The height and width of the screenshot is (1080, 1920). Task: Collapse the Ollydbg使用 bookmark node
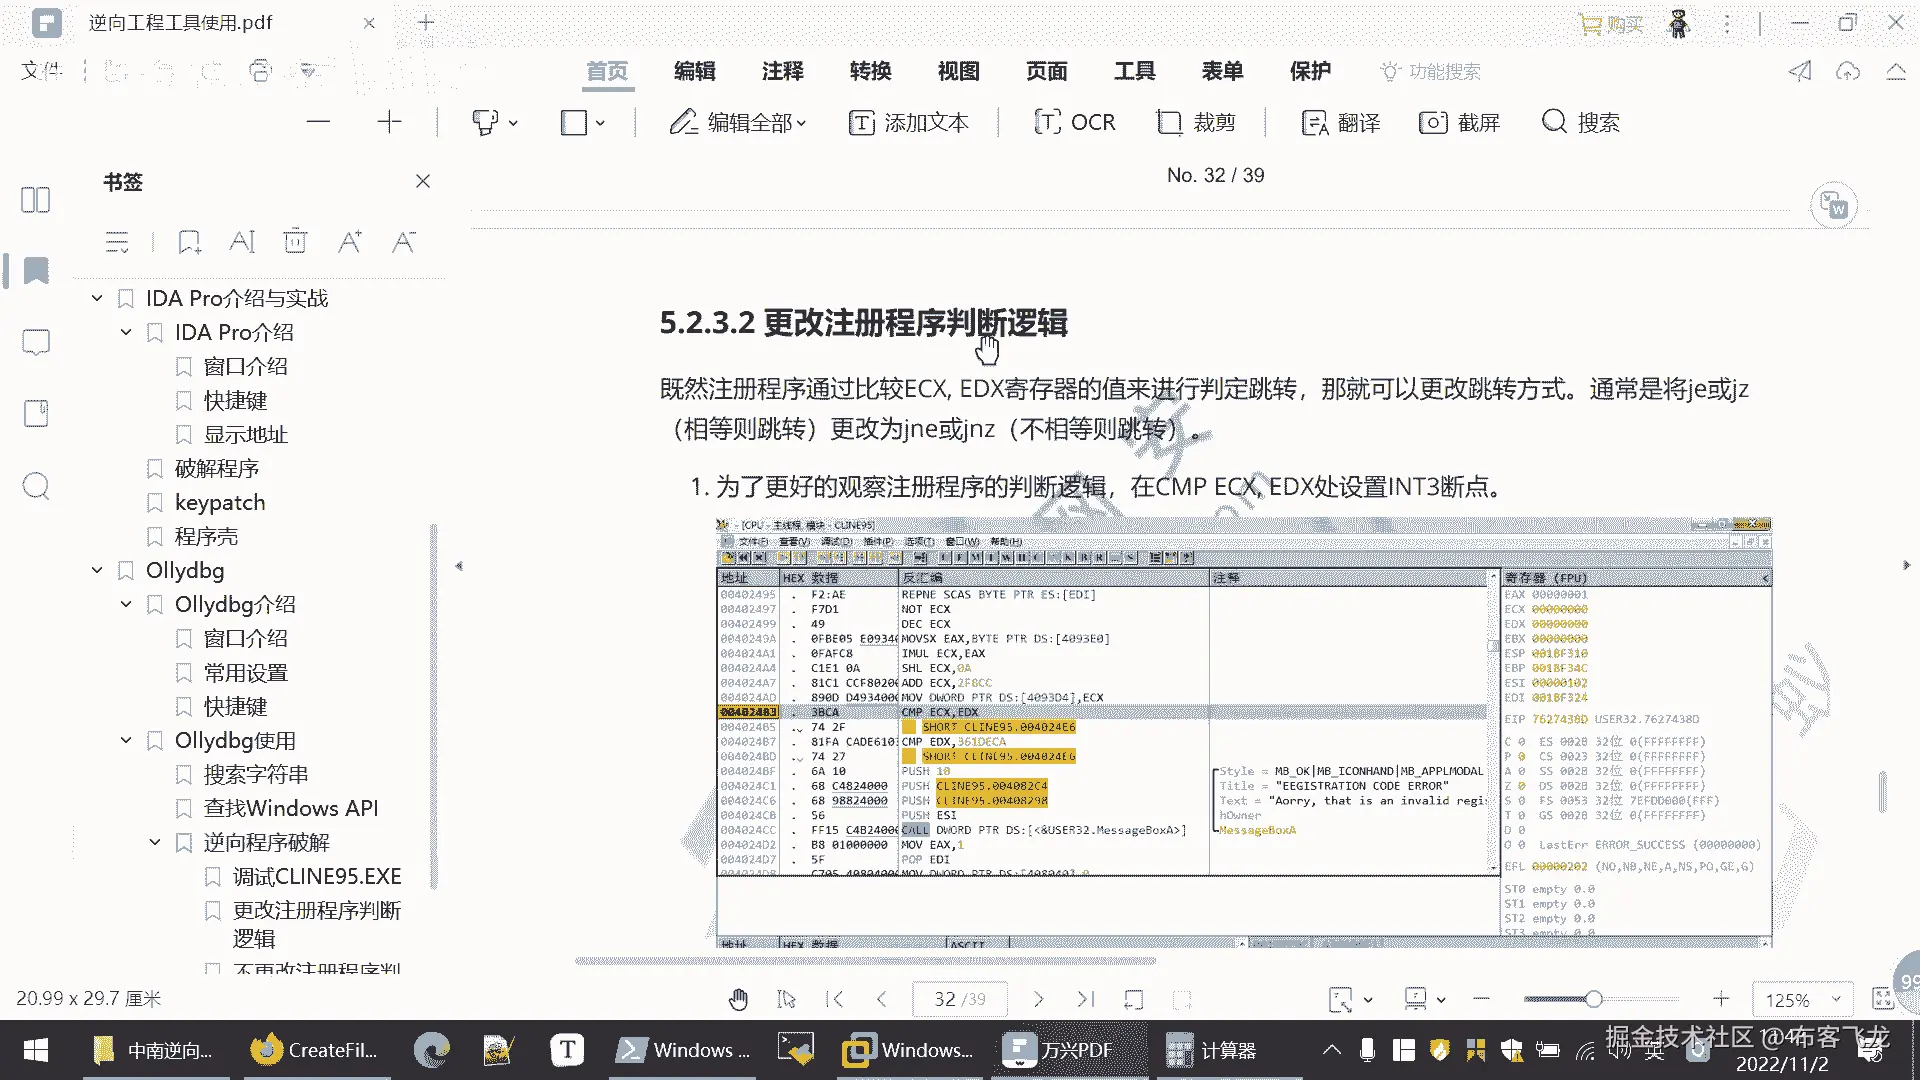pos(126,740)
